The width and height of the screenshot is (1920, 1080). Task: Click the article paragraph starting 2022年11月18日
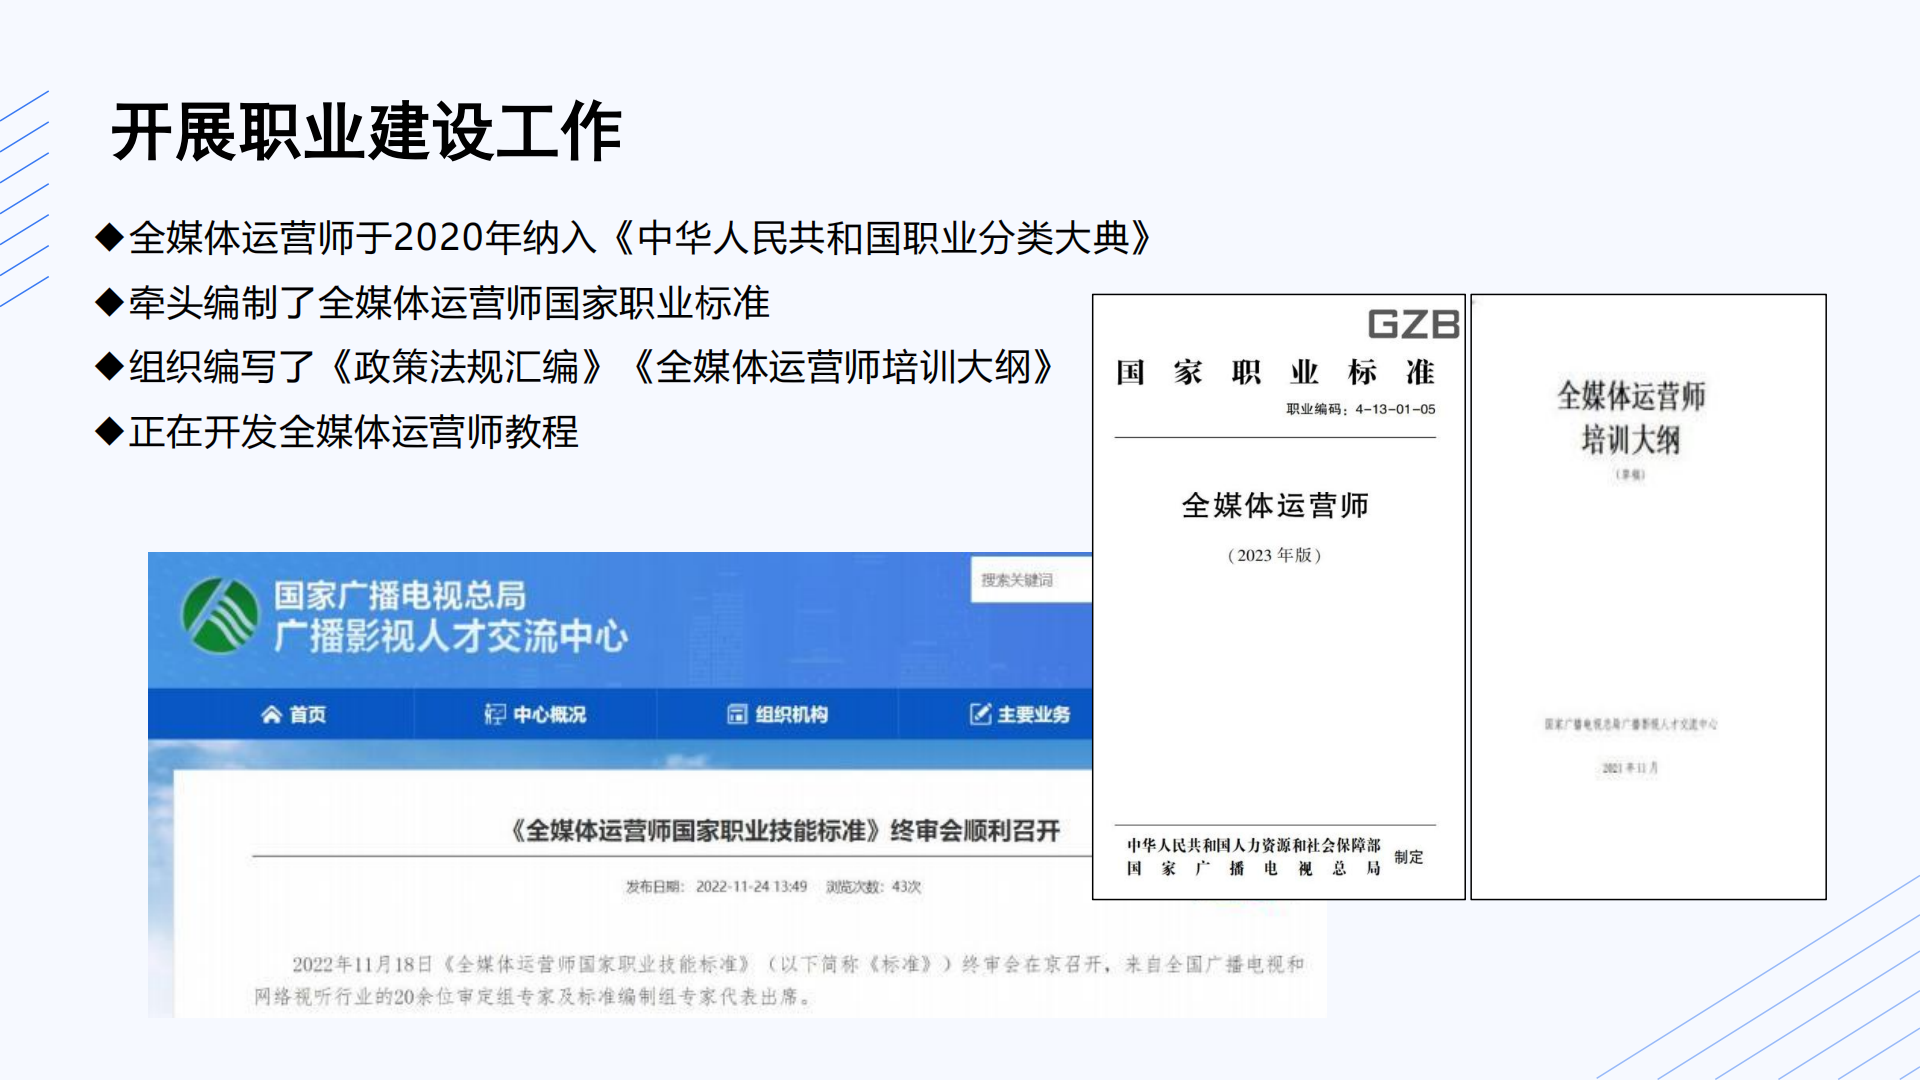[779, 980]
